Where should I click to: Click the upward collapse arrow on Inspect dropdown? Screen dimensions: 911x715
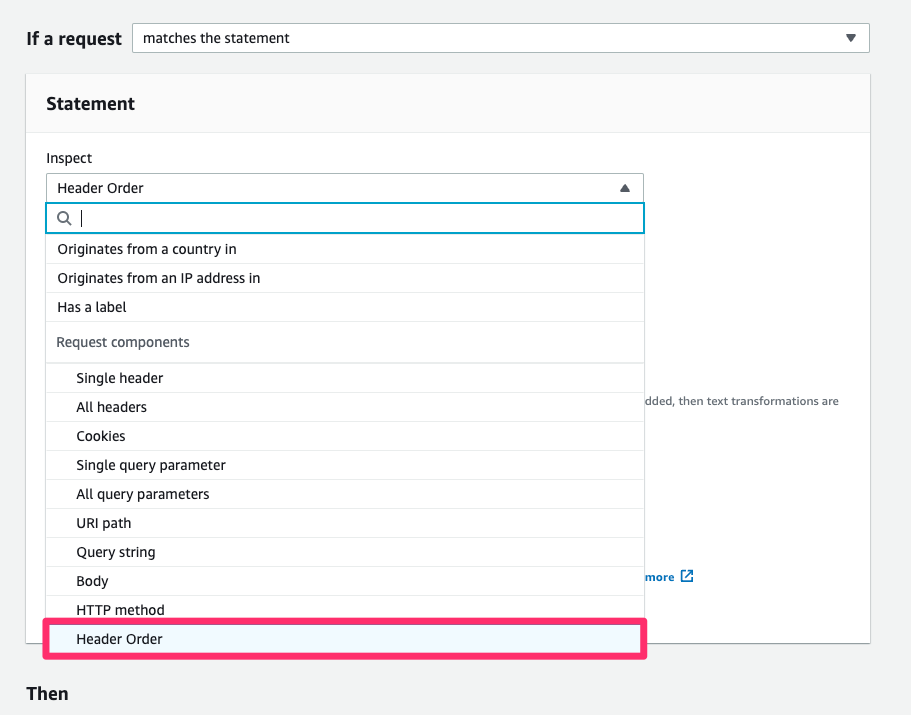(x=625, y=187)
